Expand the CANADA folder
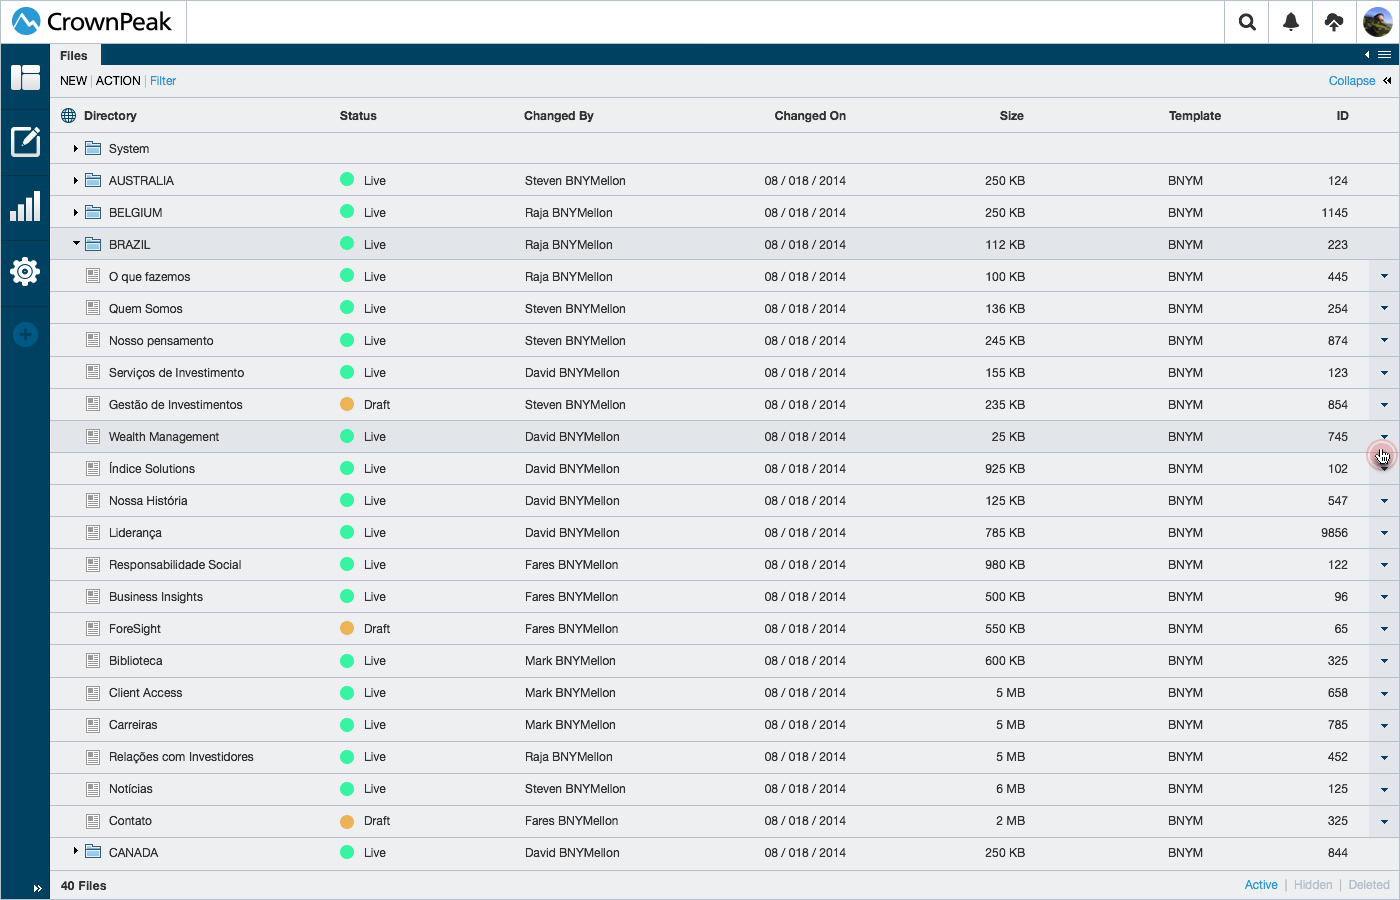Image resolution: width=1400 pixels, height=900 pixels. tap(75, 851)
